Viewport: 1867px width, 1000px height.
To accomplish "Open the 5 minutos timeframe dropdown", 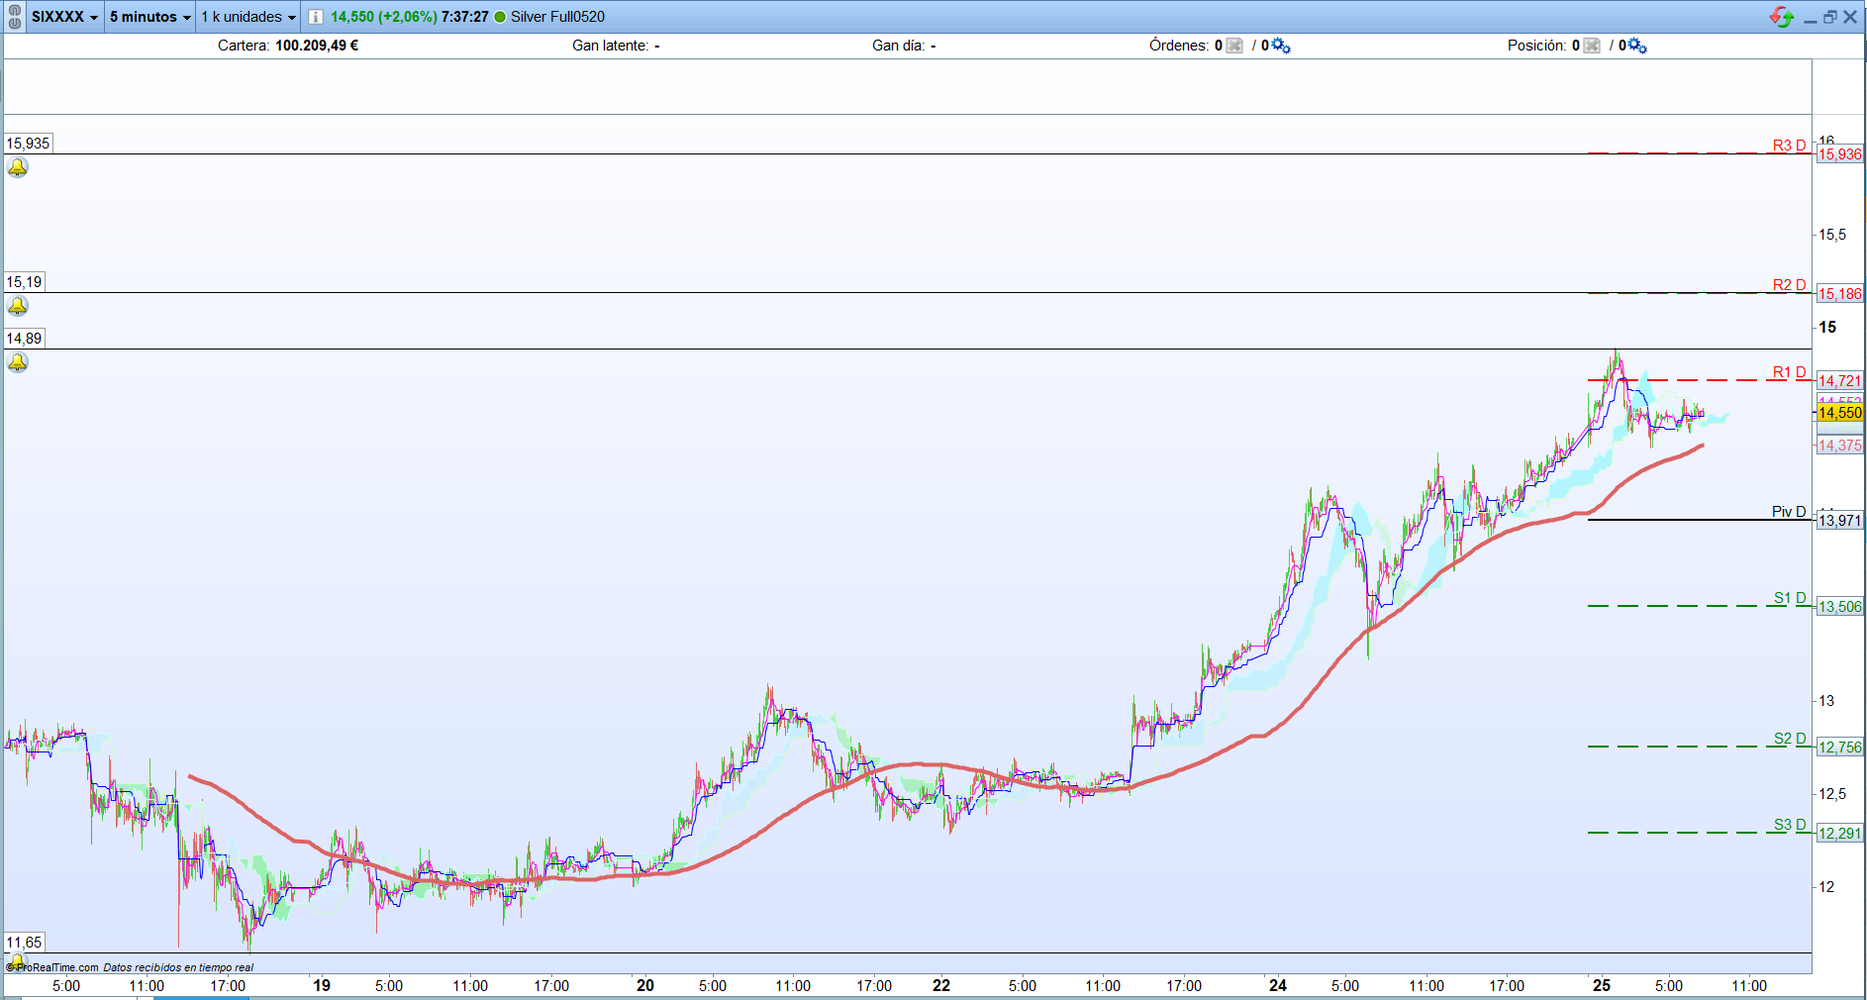I will 150,17.
